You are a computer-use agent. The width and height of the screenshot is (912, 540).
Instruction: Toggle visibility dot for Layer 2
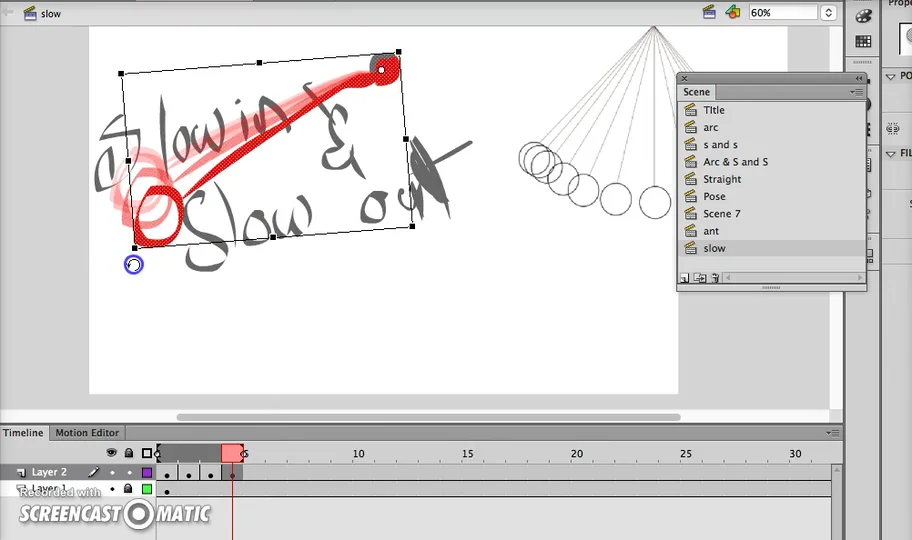tap(112, 472)
